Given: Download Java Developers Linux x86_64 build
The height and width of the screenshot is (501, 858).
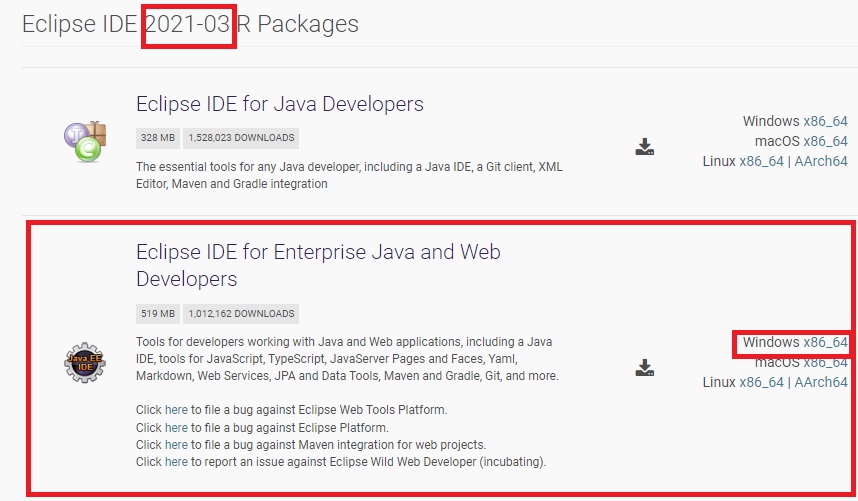Looking at the screenshot, I should pyautogui.click(x=761, y=161).
